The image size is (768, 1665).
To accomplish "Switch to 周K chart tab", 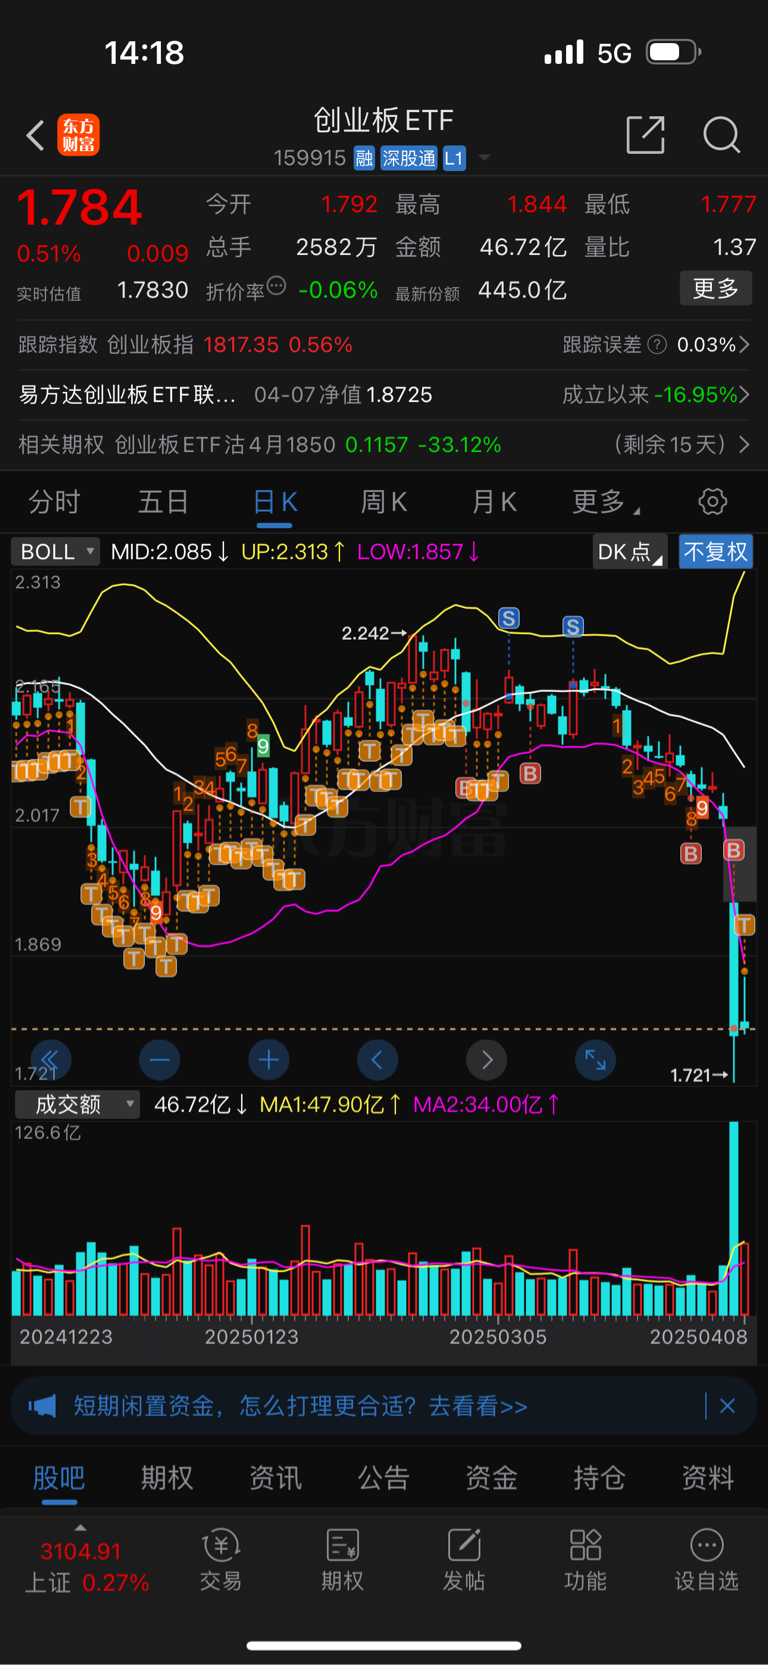I will (384, 502).
